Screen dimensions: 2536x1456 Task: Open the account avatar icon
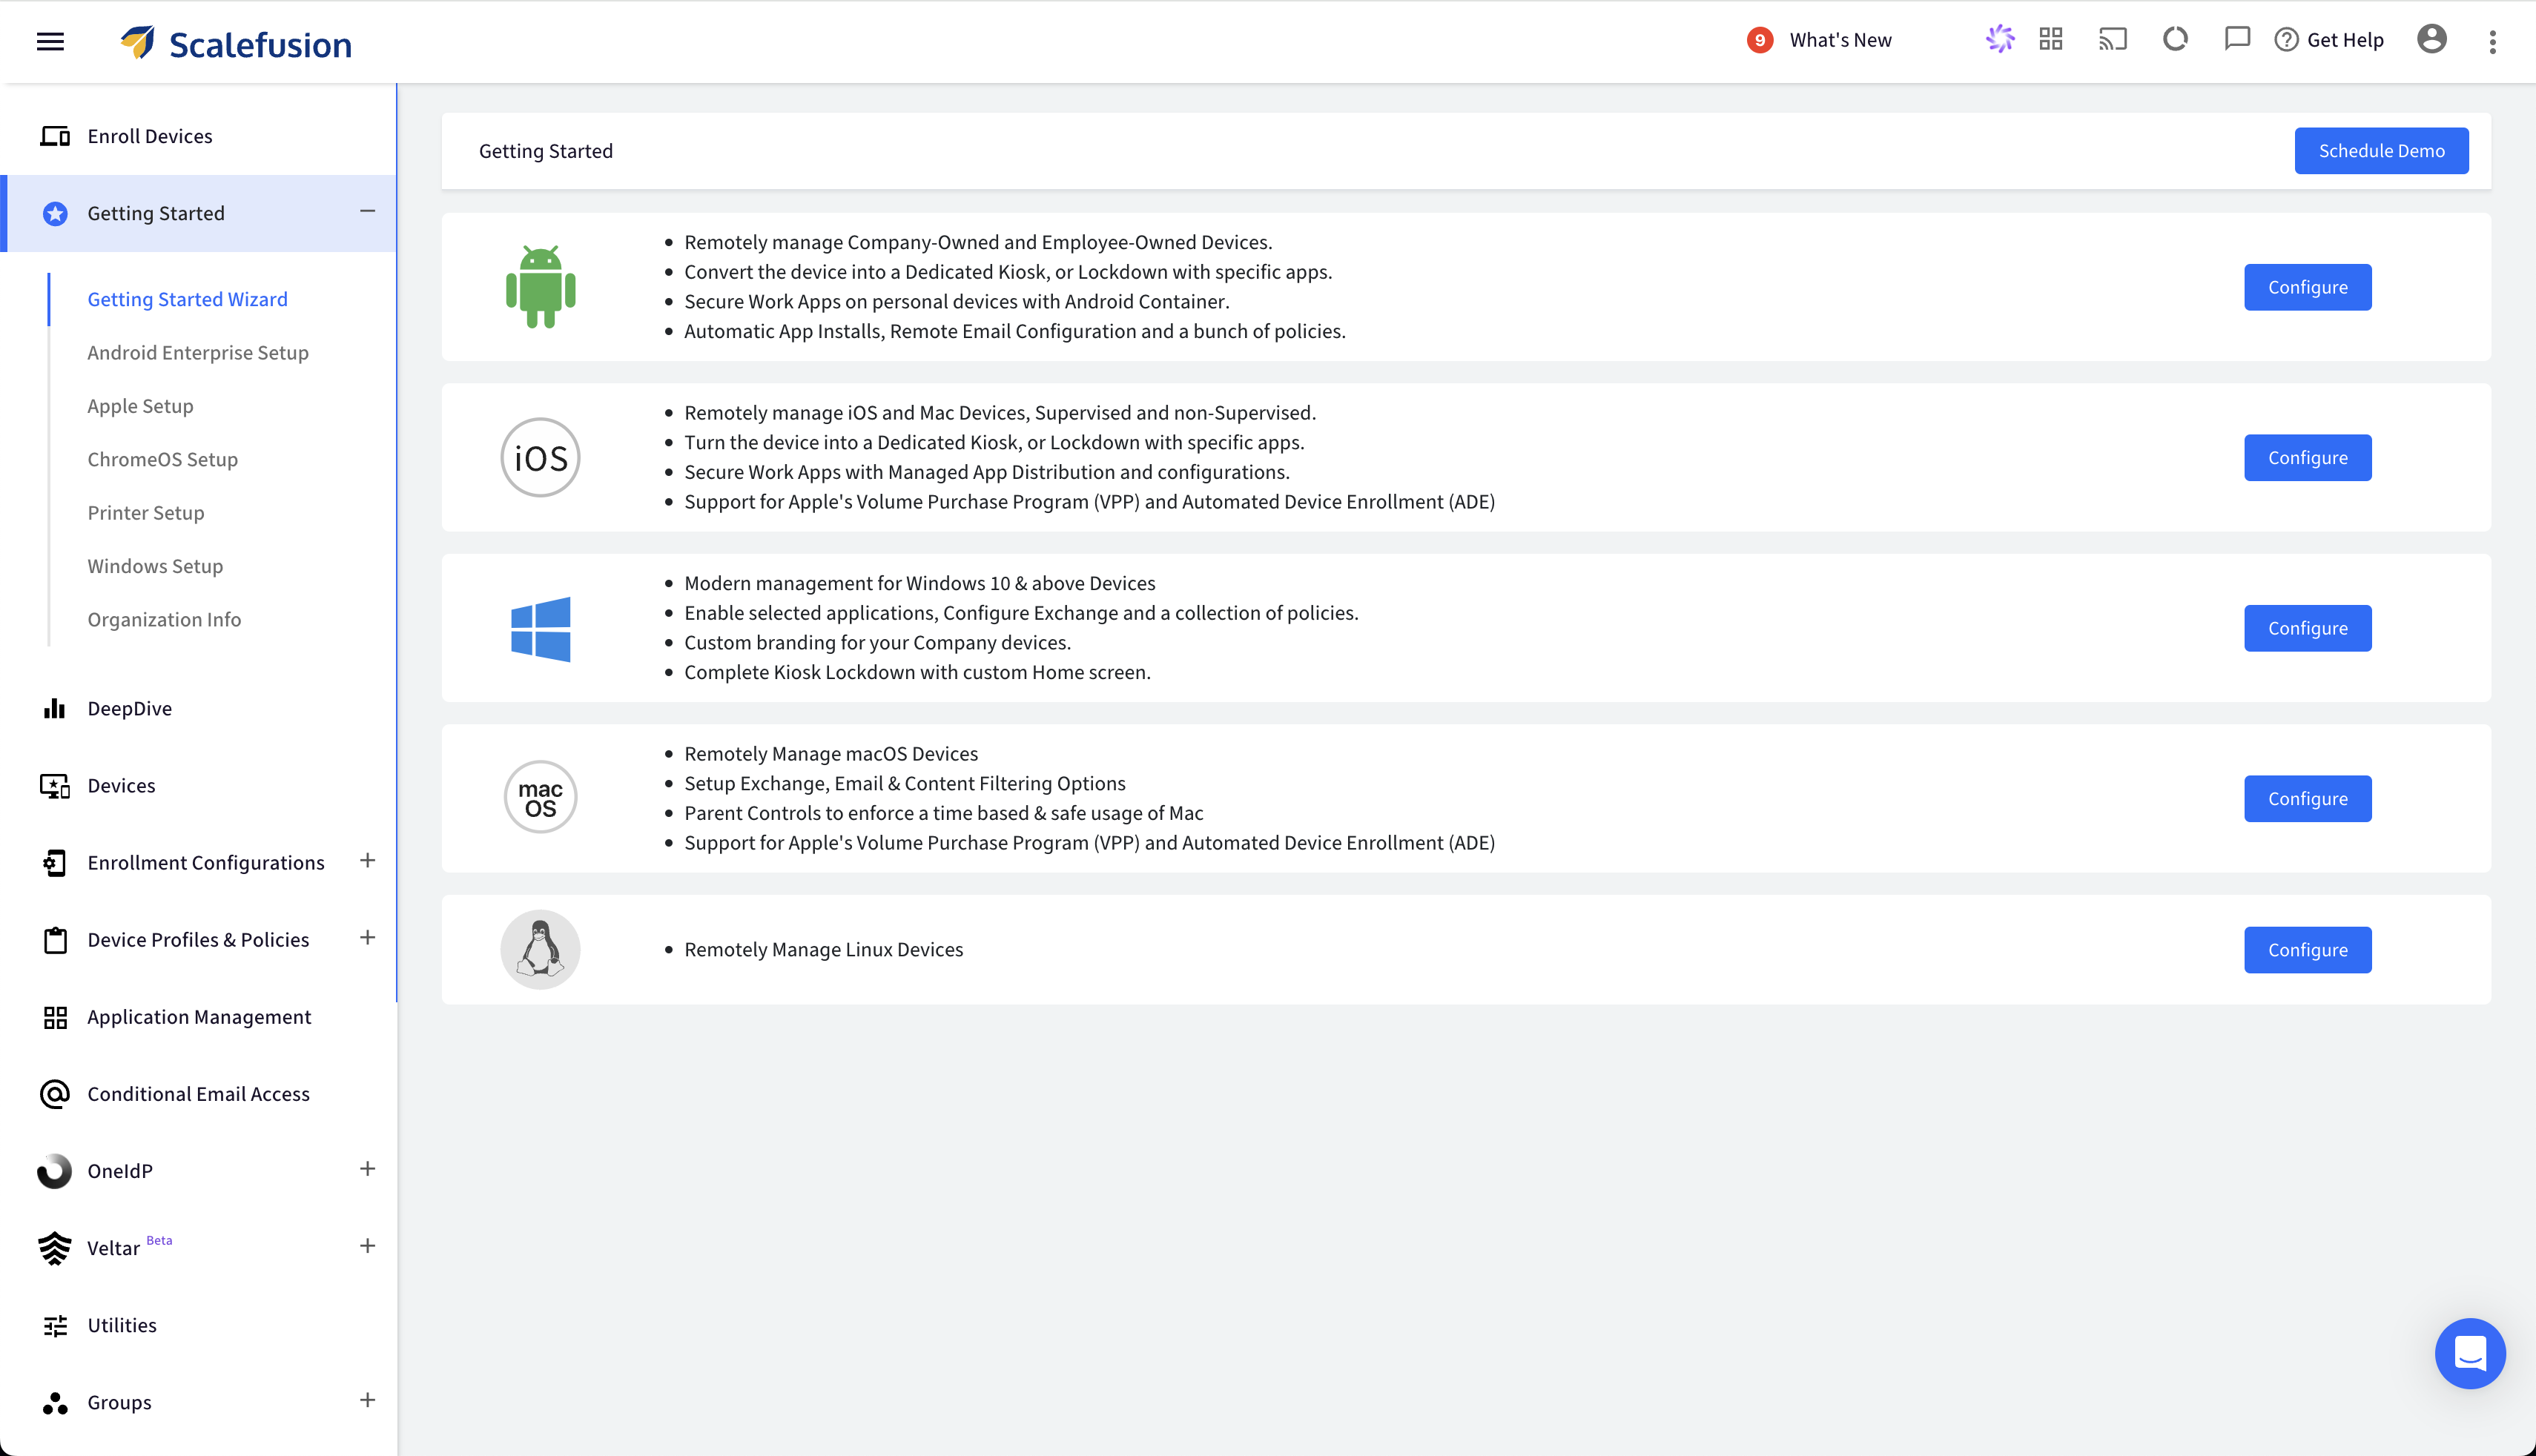[2432, 39]
